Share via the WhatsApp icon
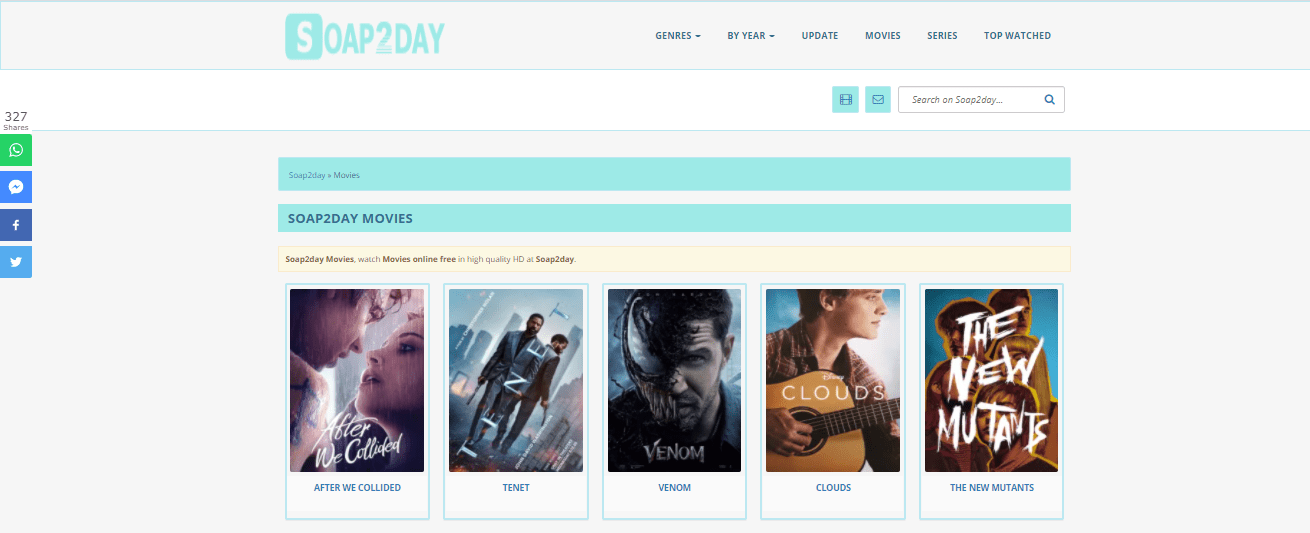1310x533 pixels. (16, 150)
